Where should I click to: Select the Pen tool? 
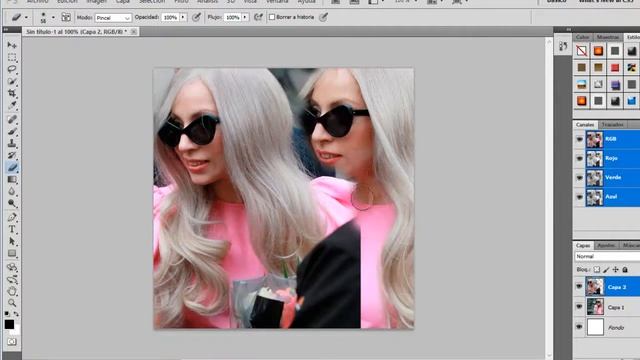tap(12, 217)
